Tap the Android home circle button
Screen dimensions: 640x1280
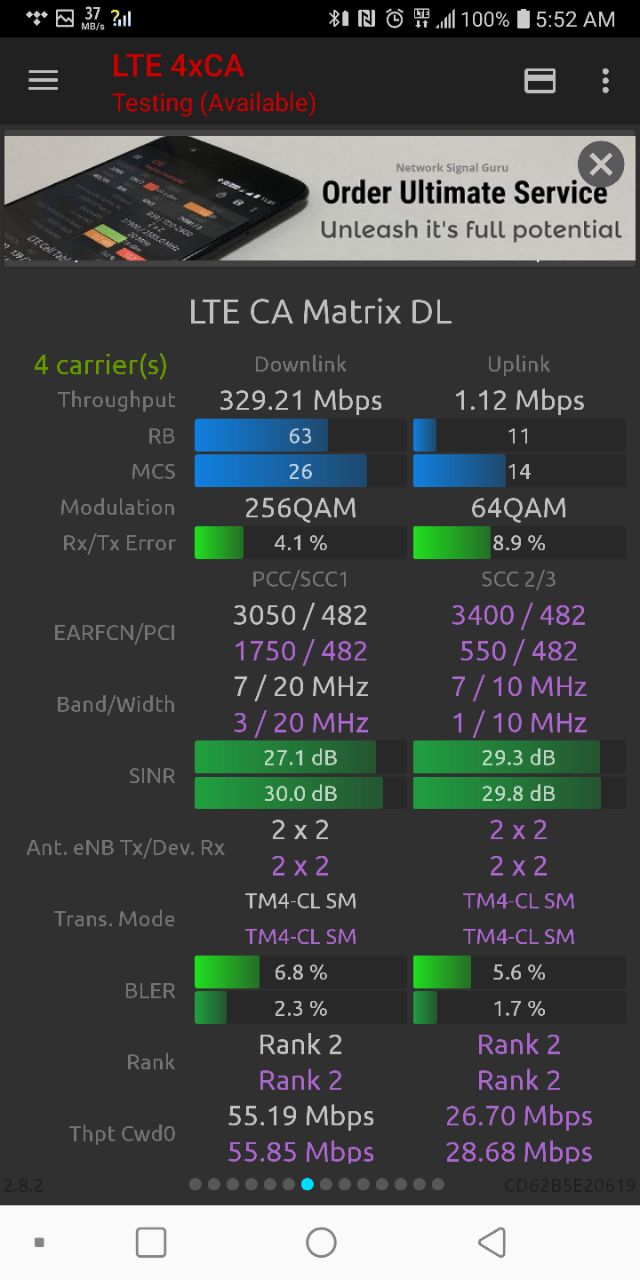click(321, 1242)
